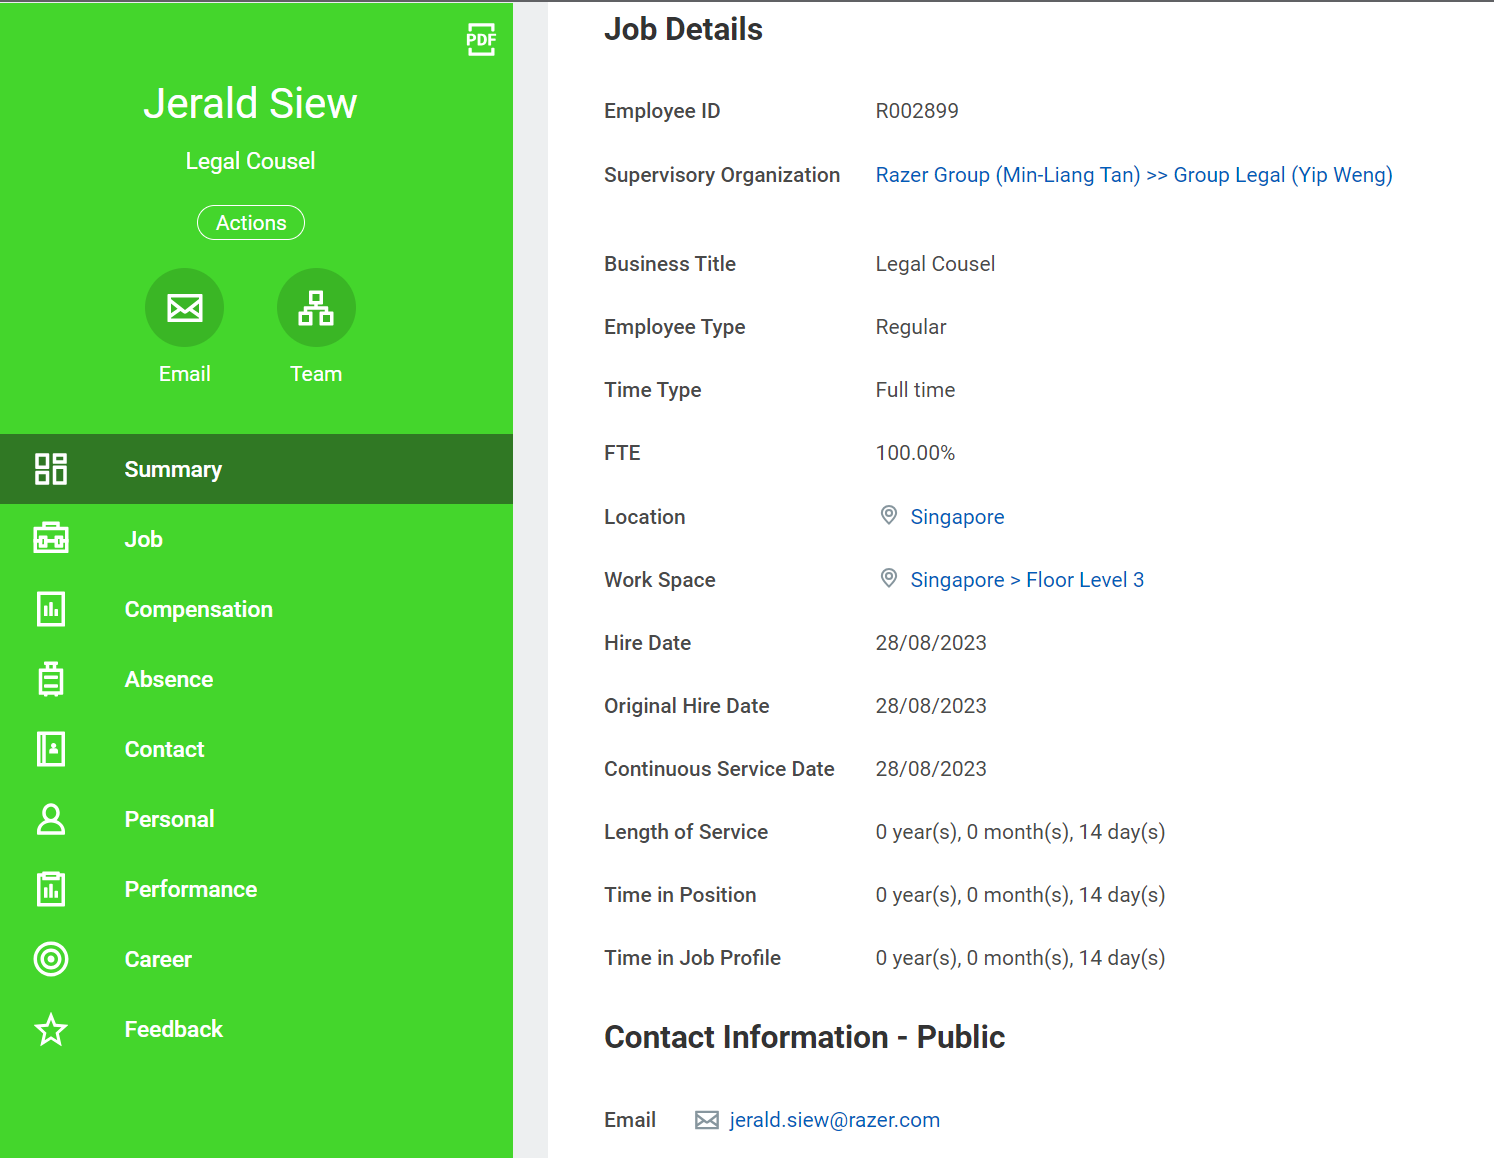Select the FTE value 100.00%

[x=915, y=453]
